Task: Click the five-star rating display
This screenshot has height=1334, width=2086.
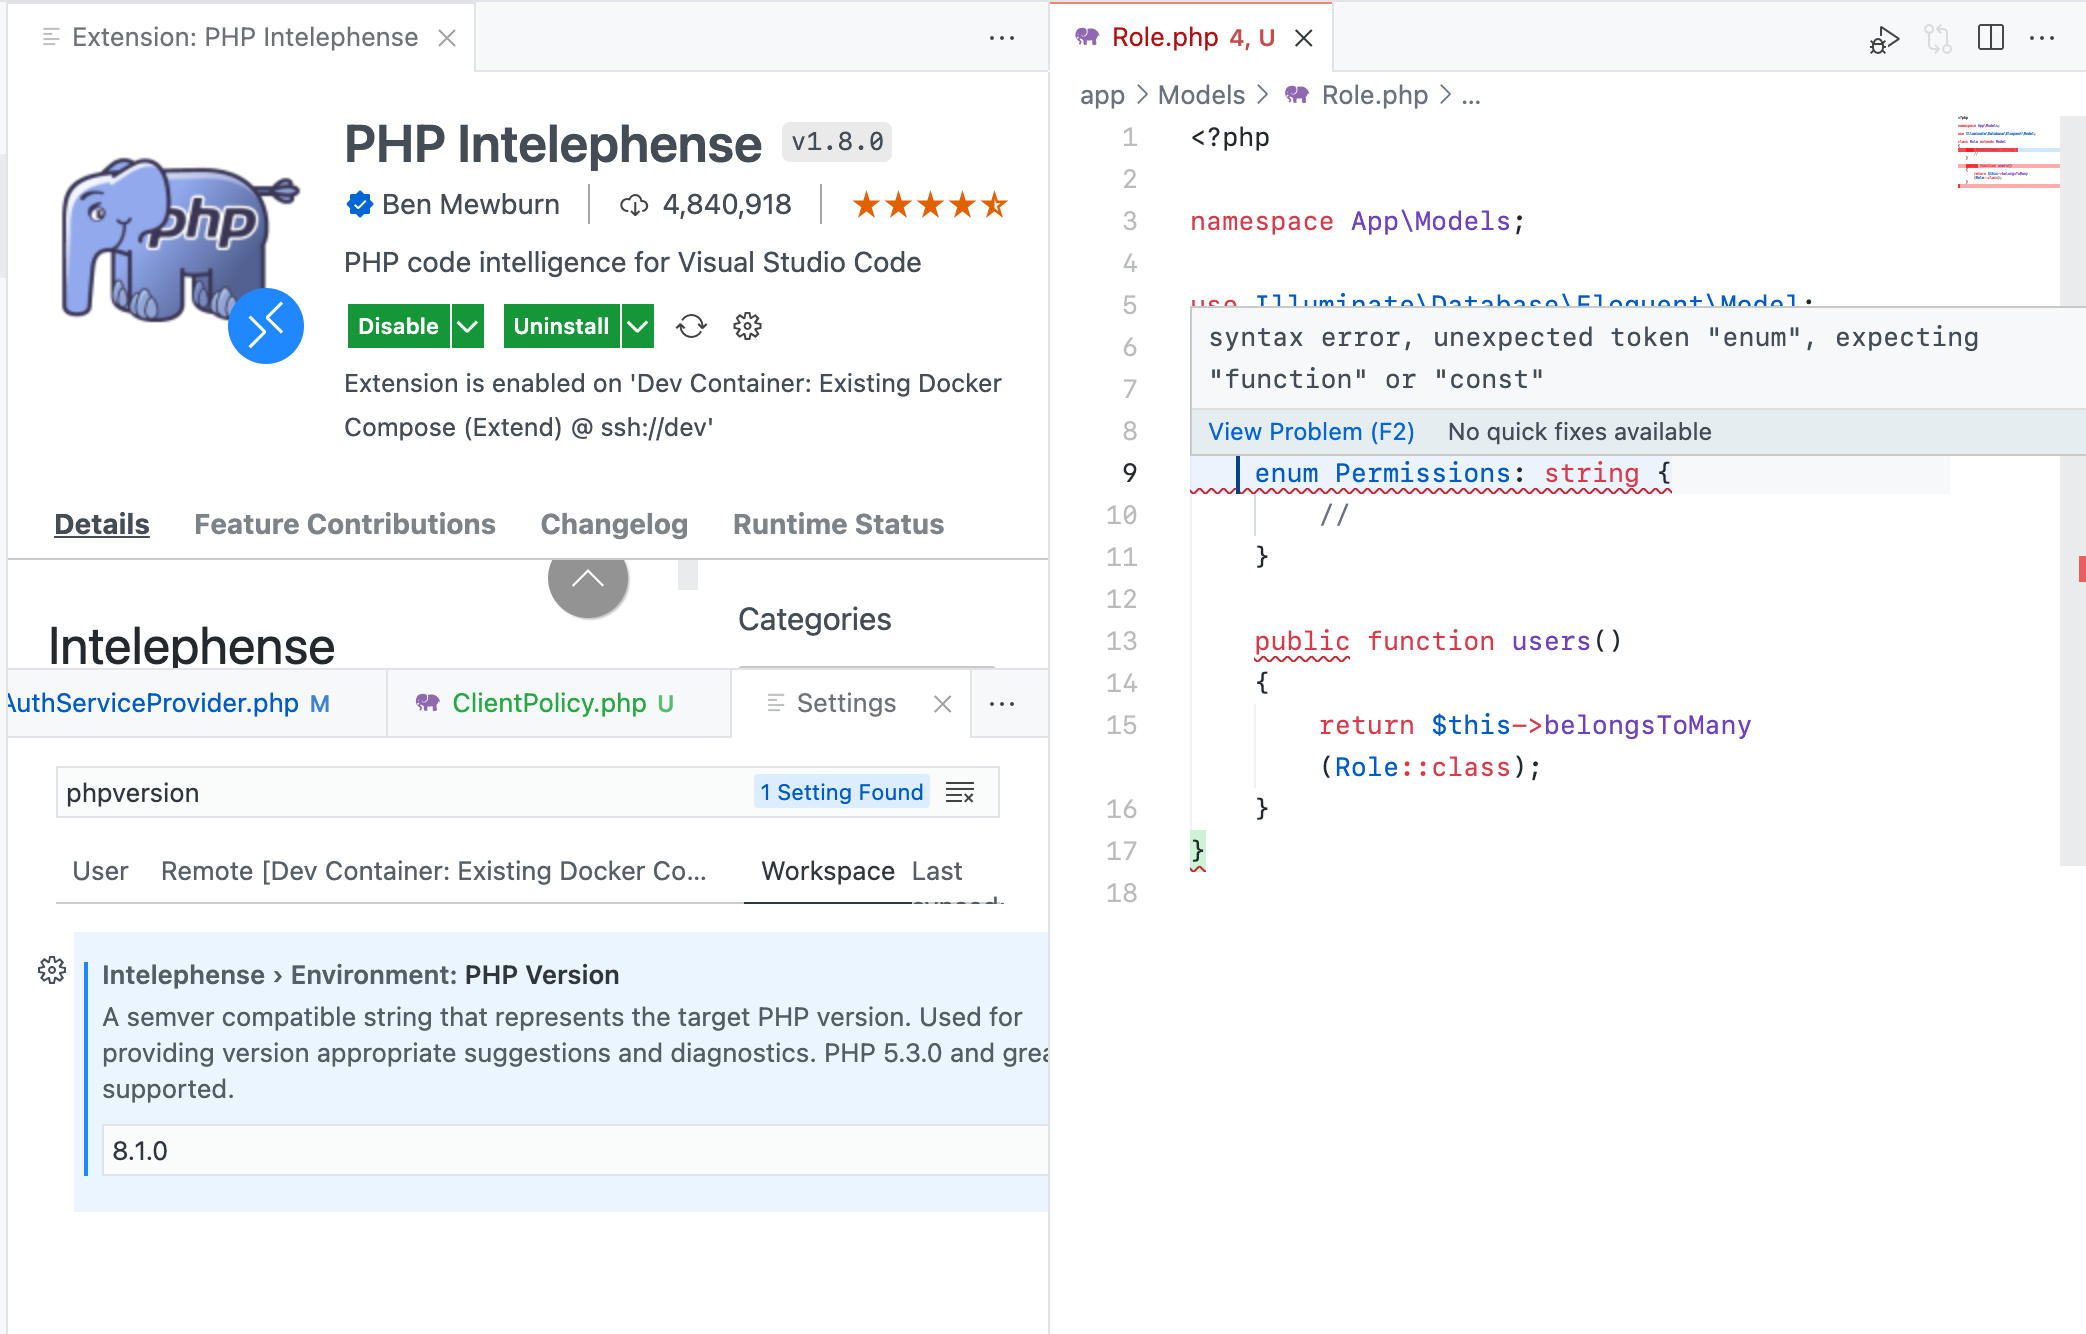Action: [x=929, y=205]
